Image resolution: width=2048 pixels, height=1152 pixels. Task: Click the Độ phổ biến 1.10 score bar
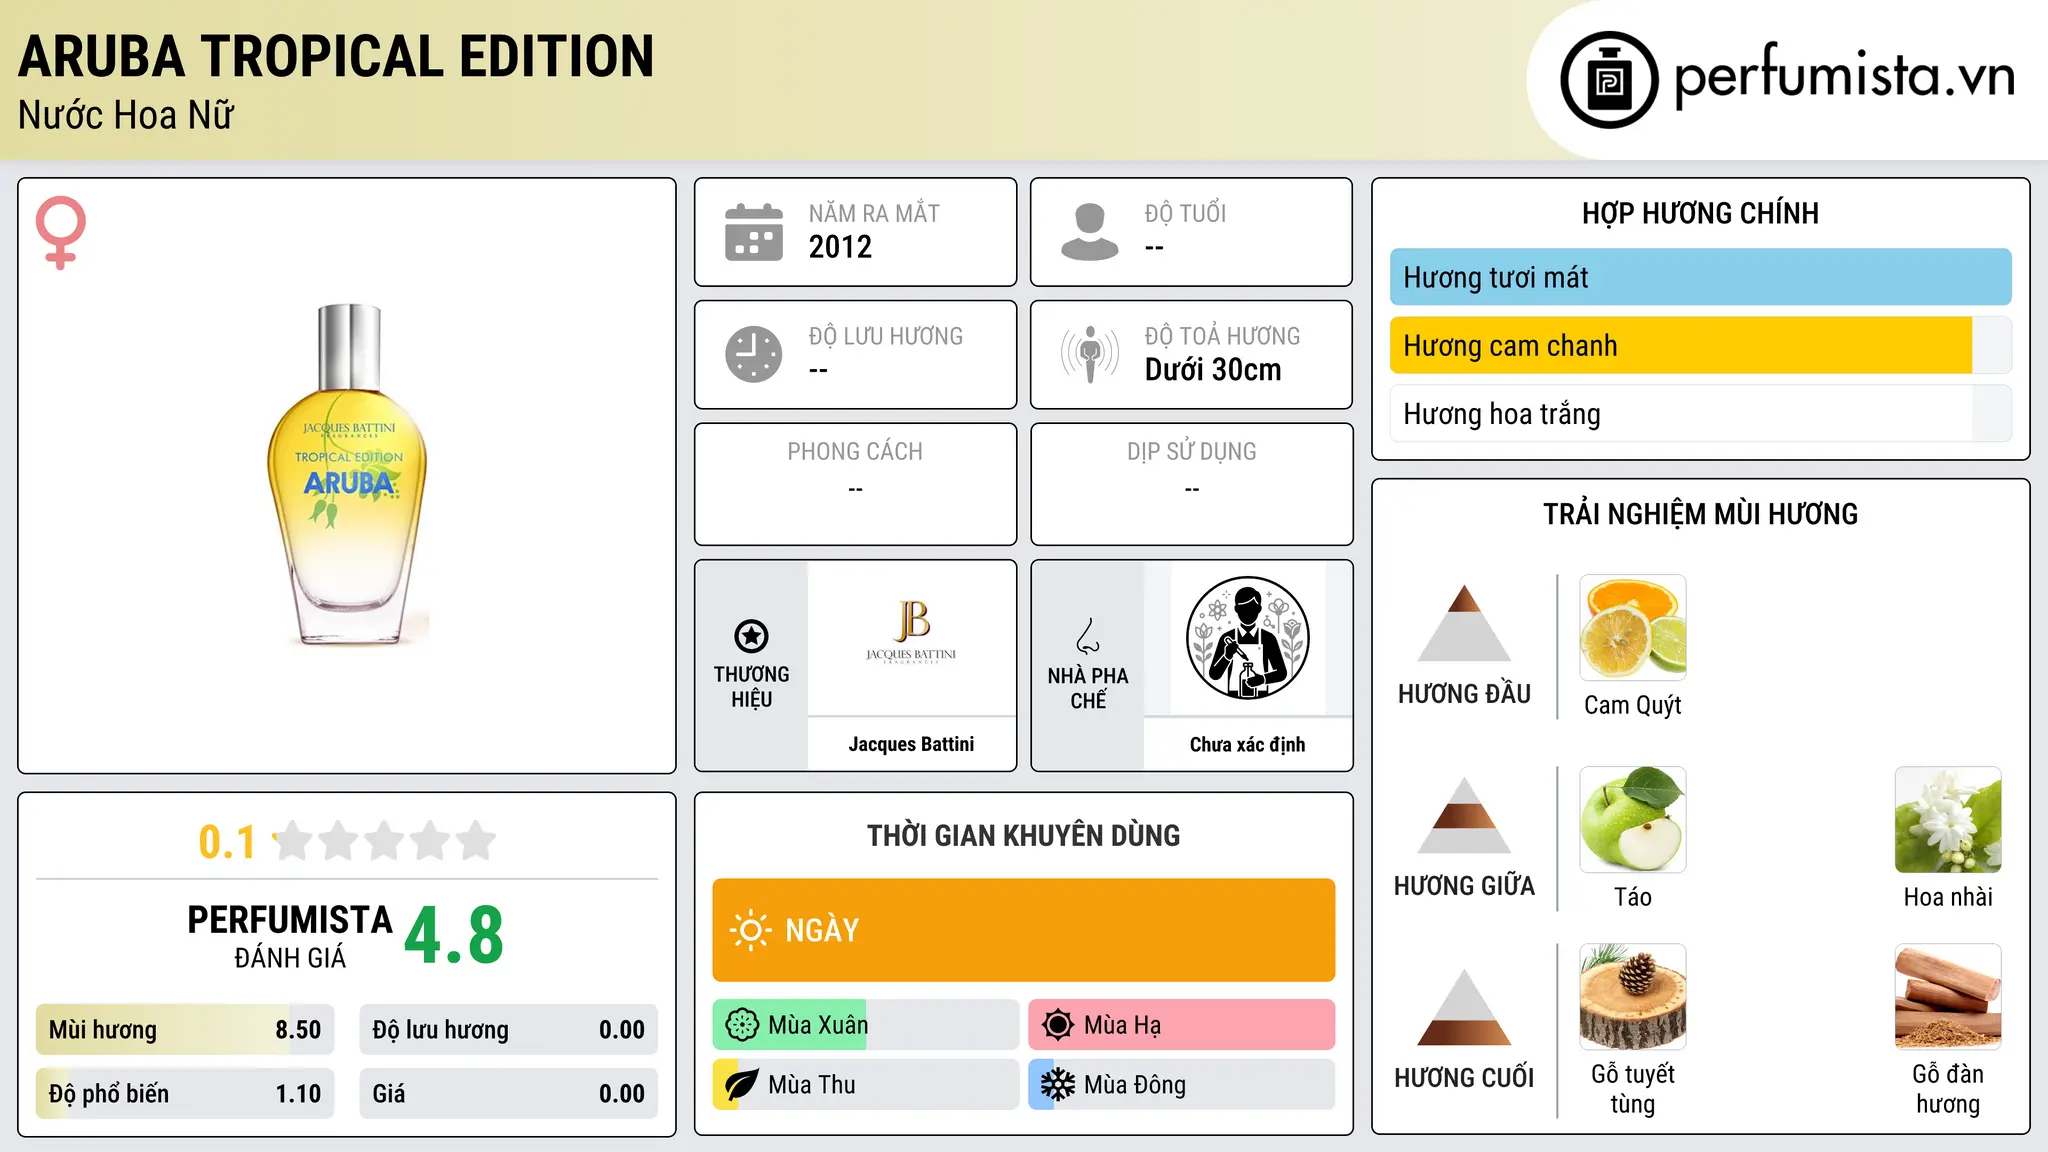click(x=185, y=1094)
